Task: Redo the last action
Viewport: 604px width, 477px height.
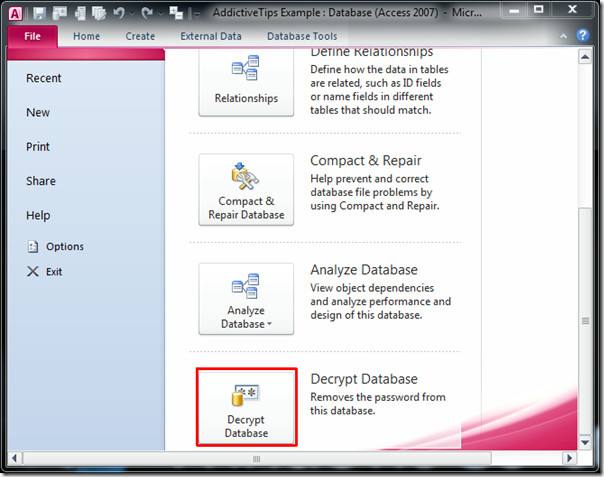Action: 147,13
